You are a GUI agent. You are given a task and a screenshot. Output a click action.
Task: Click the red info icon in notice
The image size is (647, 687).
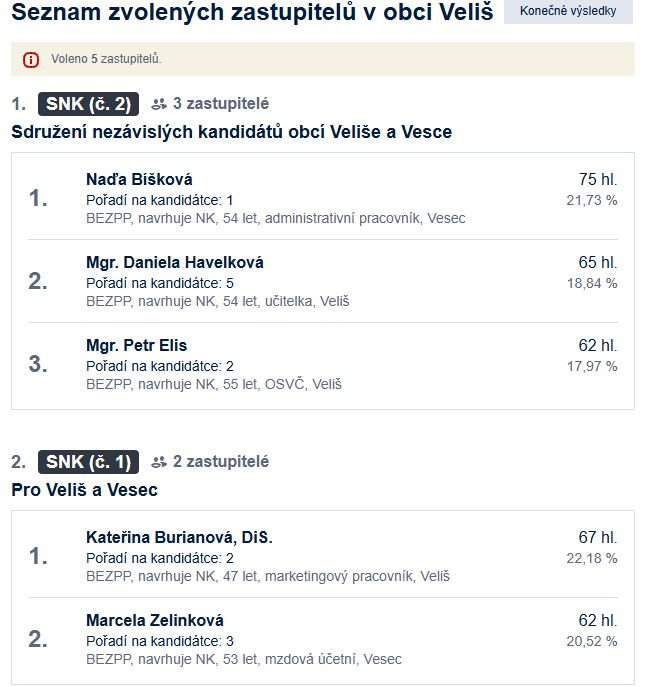tap(31, 59)
